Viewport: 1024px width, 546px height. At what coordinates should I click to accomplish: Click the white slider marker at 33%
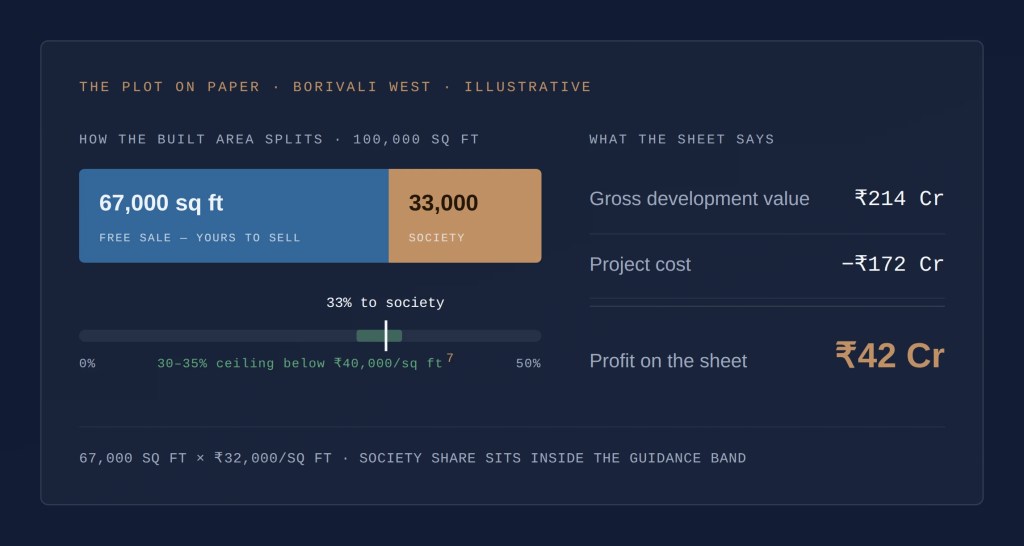point(386,336)
